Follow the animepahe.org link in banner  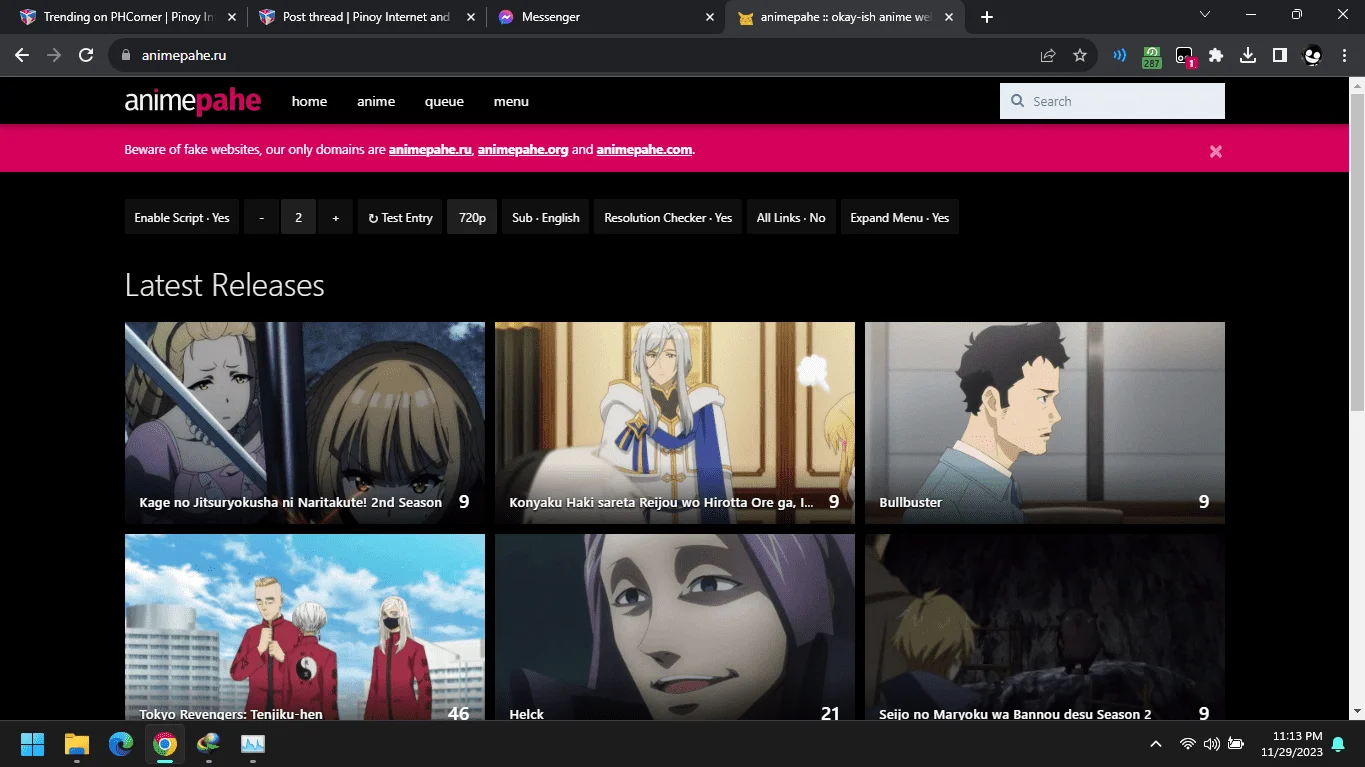(x=523, y=150)
